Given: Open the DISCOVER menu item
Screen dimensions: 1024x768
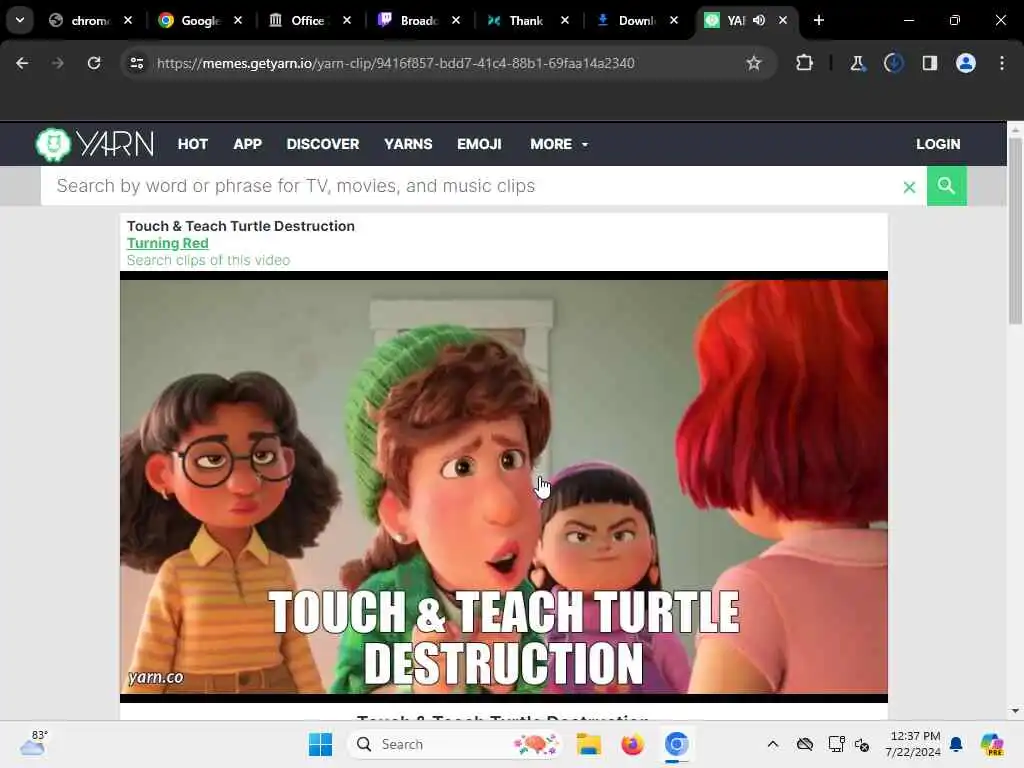Looking at the screenshot, I should [323, 144].
